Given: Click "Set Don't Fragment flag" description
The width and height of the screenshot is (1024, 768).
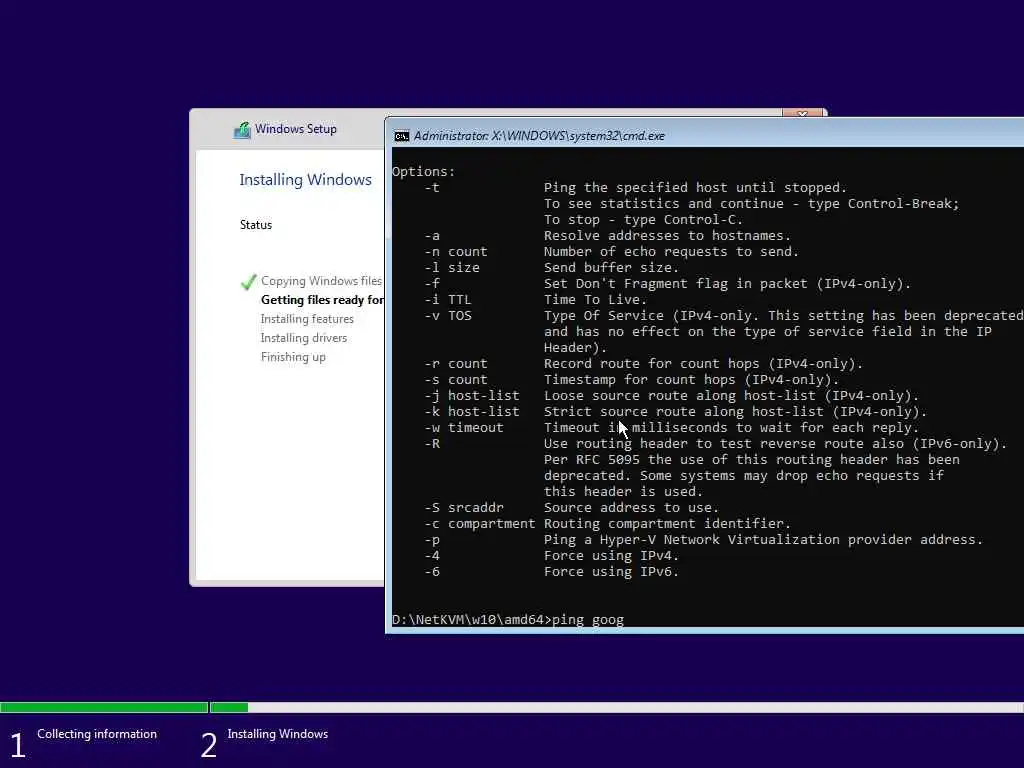Looking at the screenshot, I should click(x=727, y=283).
